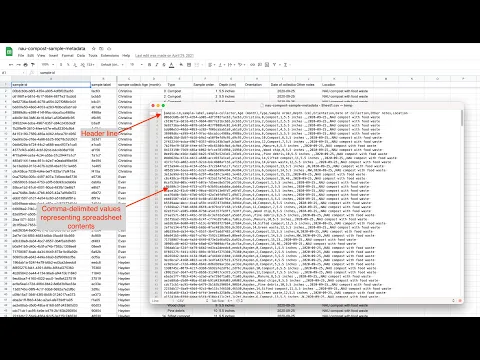Toggle italic formatting
The image size is (480, 360).
pyautogui.click(x=157, y=65)
